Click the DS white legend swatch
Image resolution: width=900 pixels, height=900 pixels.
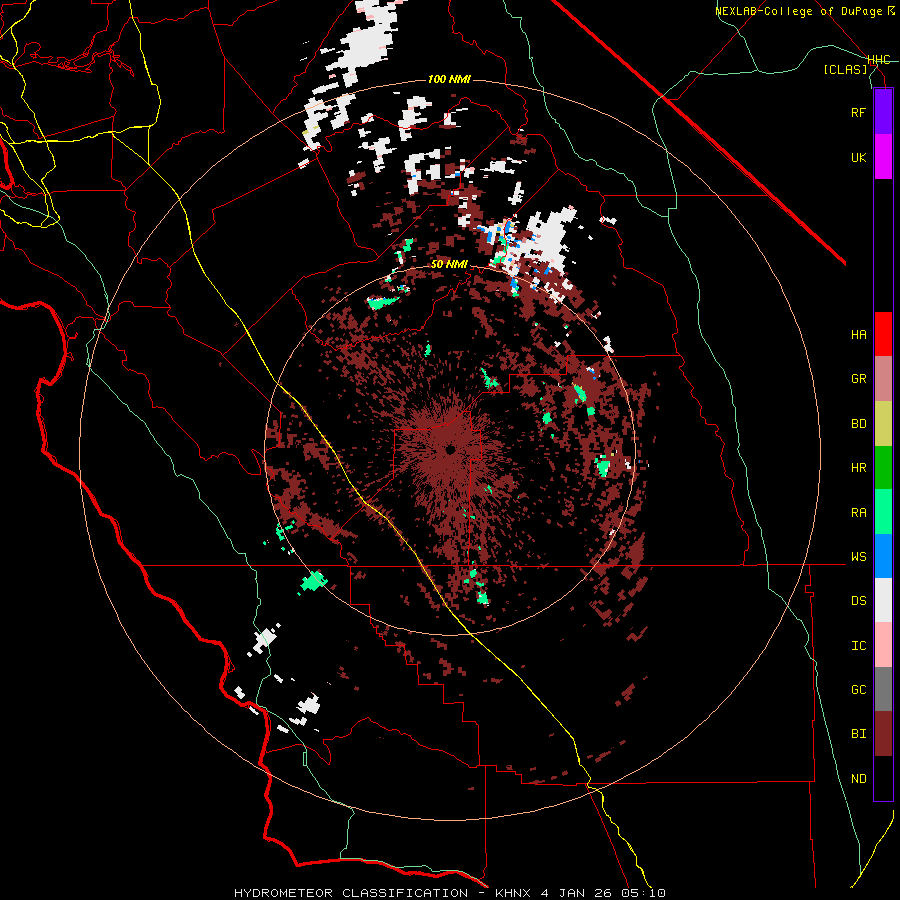click(883, 600)
